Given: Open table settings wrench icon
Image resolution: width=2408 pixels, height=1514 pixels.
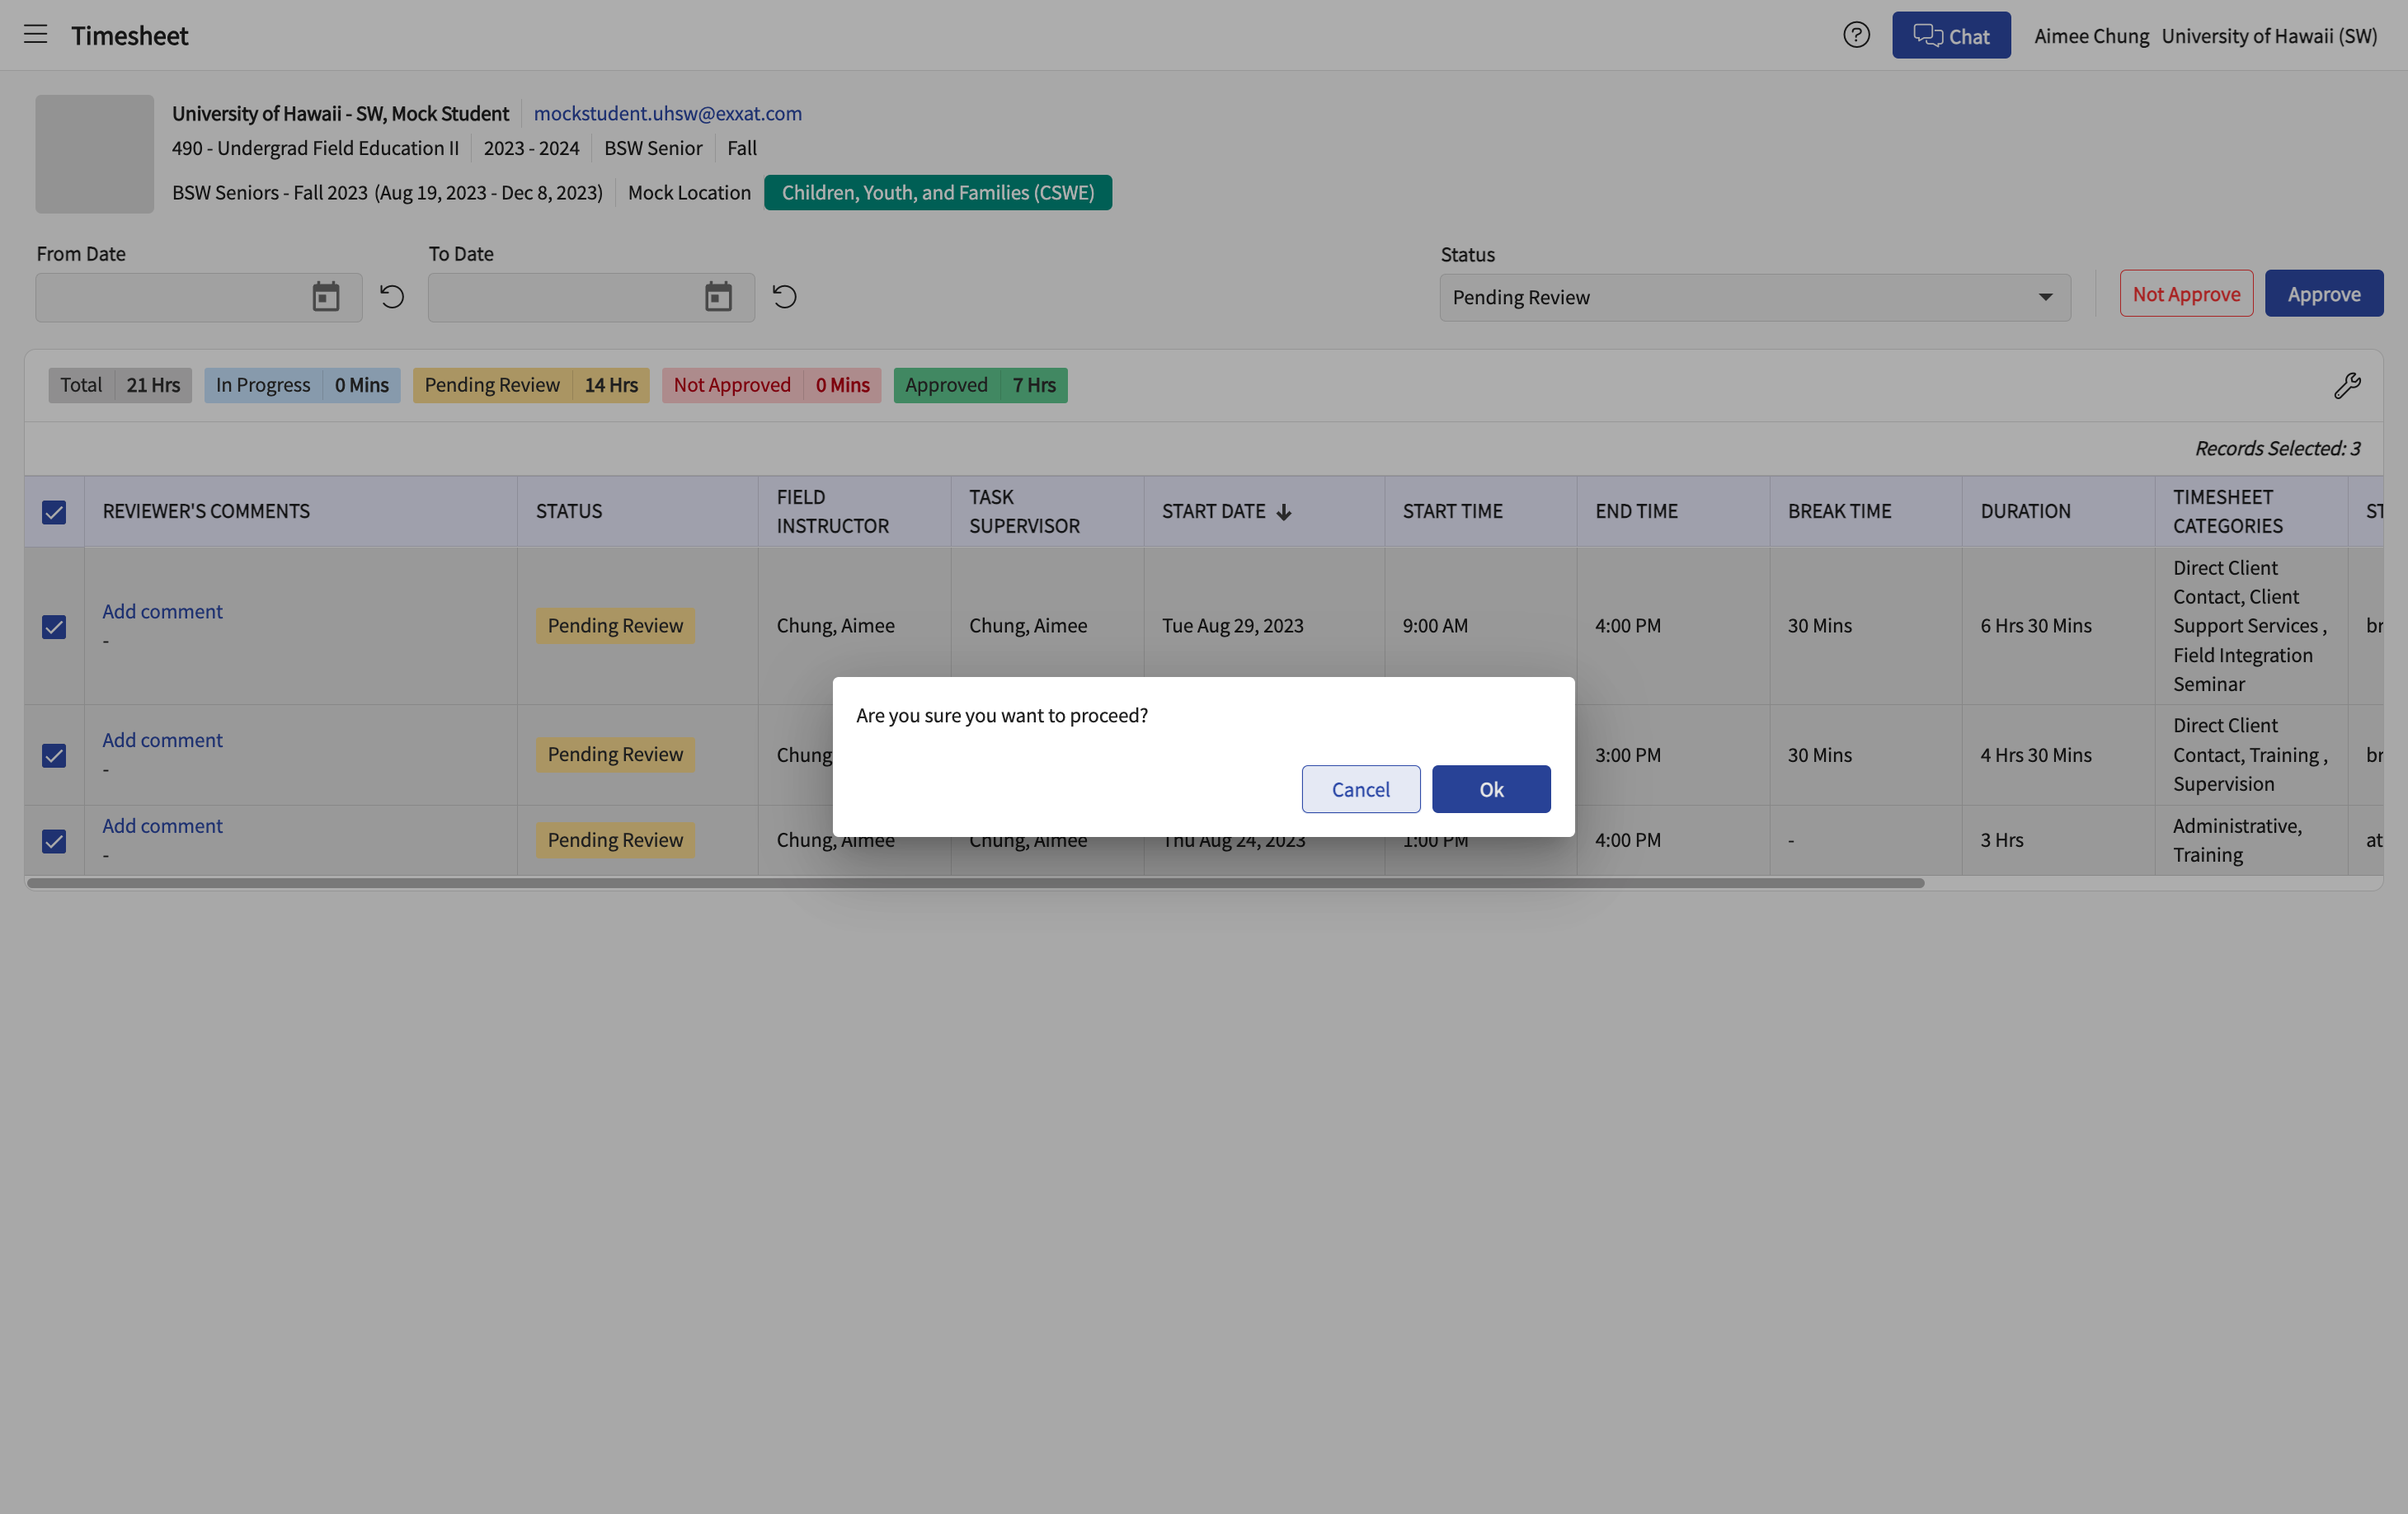Looking at the screenshot, I should (2347, 386).
